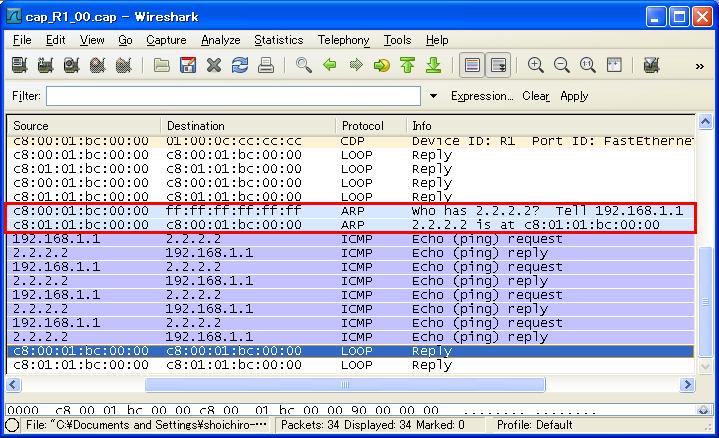Open the filter Expression dialog
This screenshot has height=438, width=719.
pyautogui.click(x=482, y=96)
